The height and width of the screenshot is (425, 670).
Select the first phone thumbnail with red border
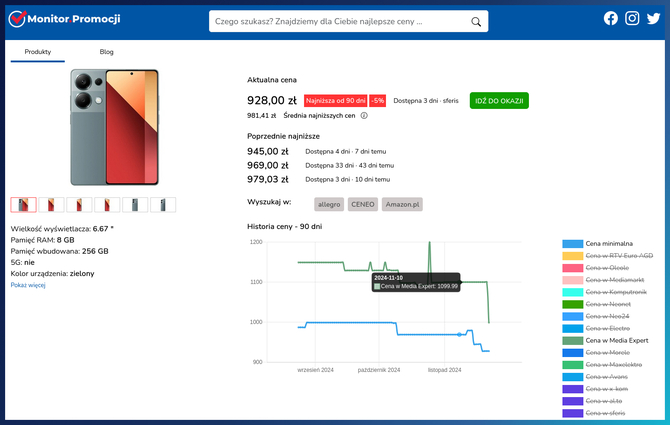click(x=24, y=205)
